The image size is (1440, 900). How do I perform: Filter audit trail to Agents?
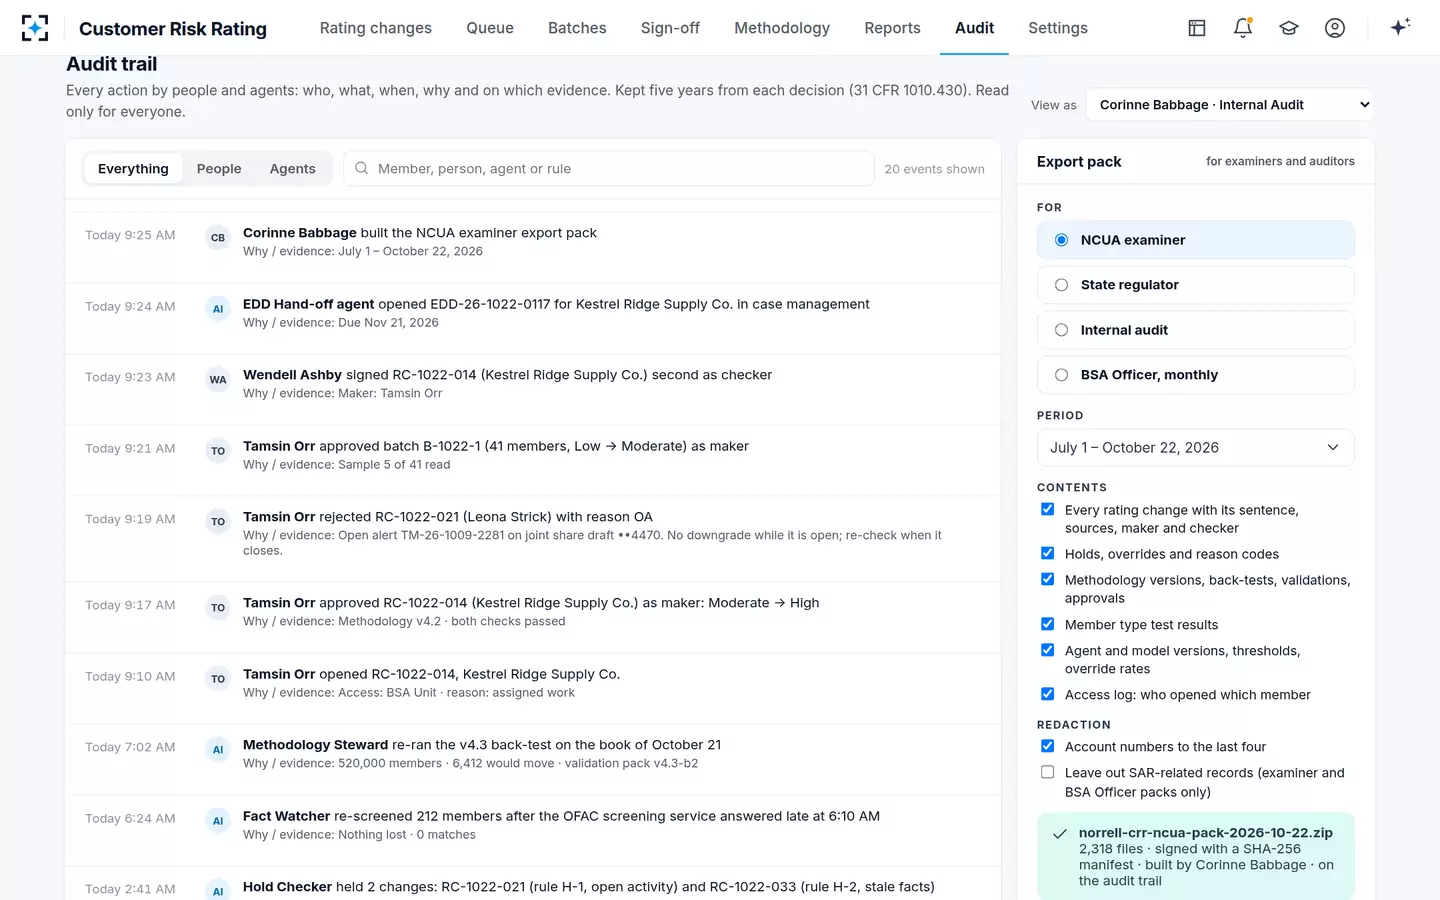293,169
